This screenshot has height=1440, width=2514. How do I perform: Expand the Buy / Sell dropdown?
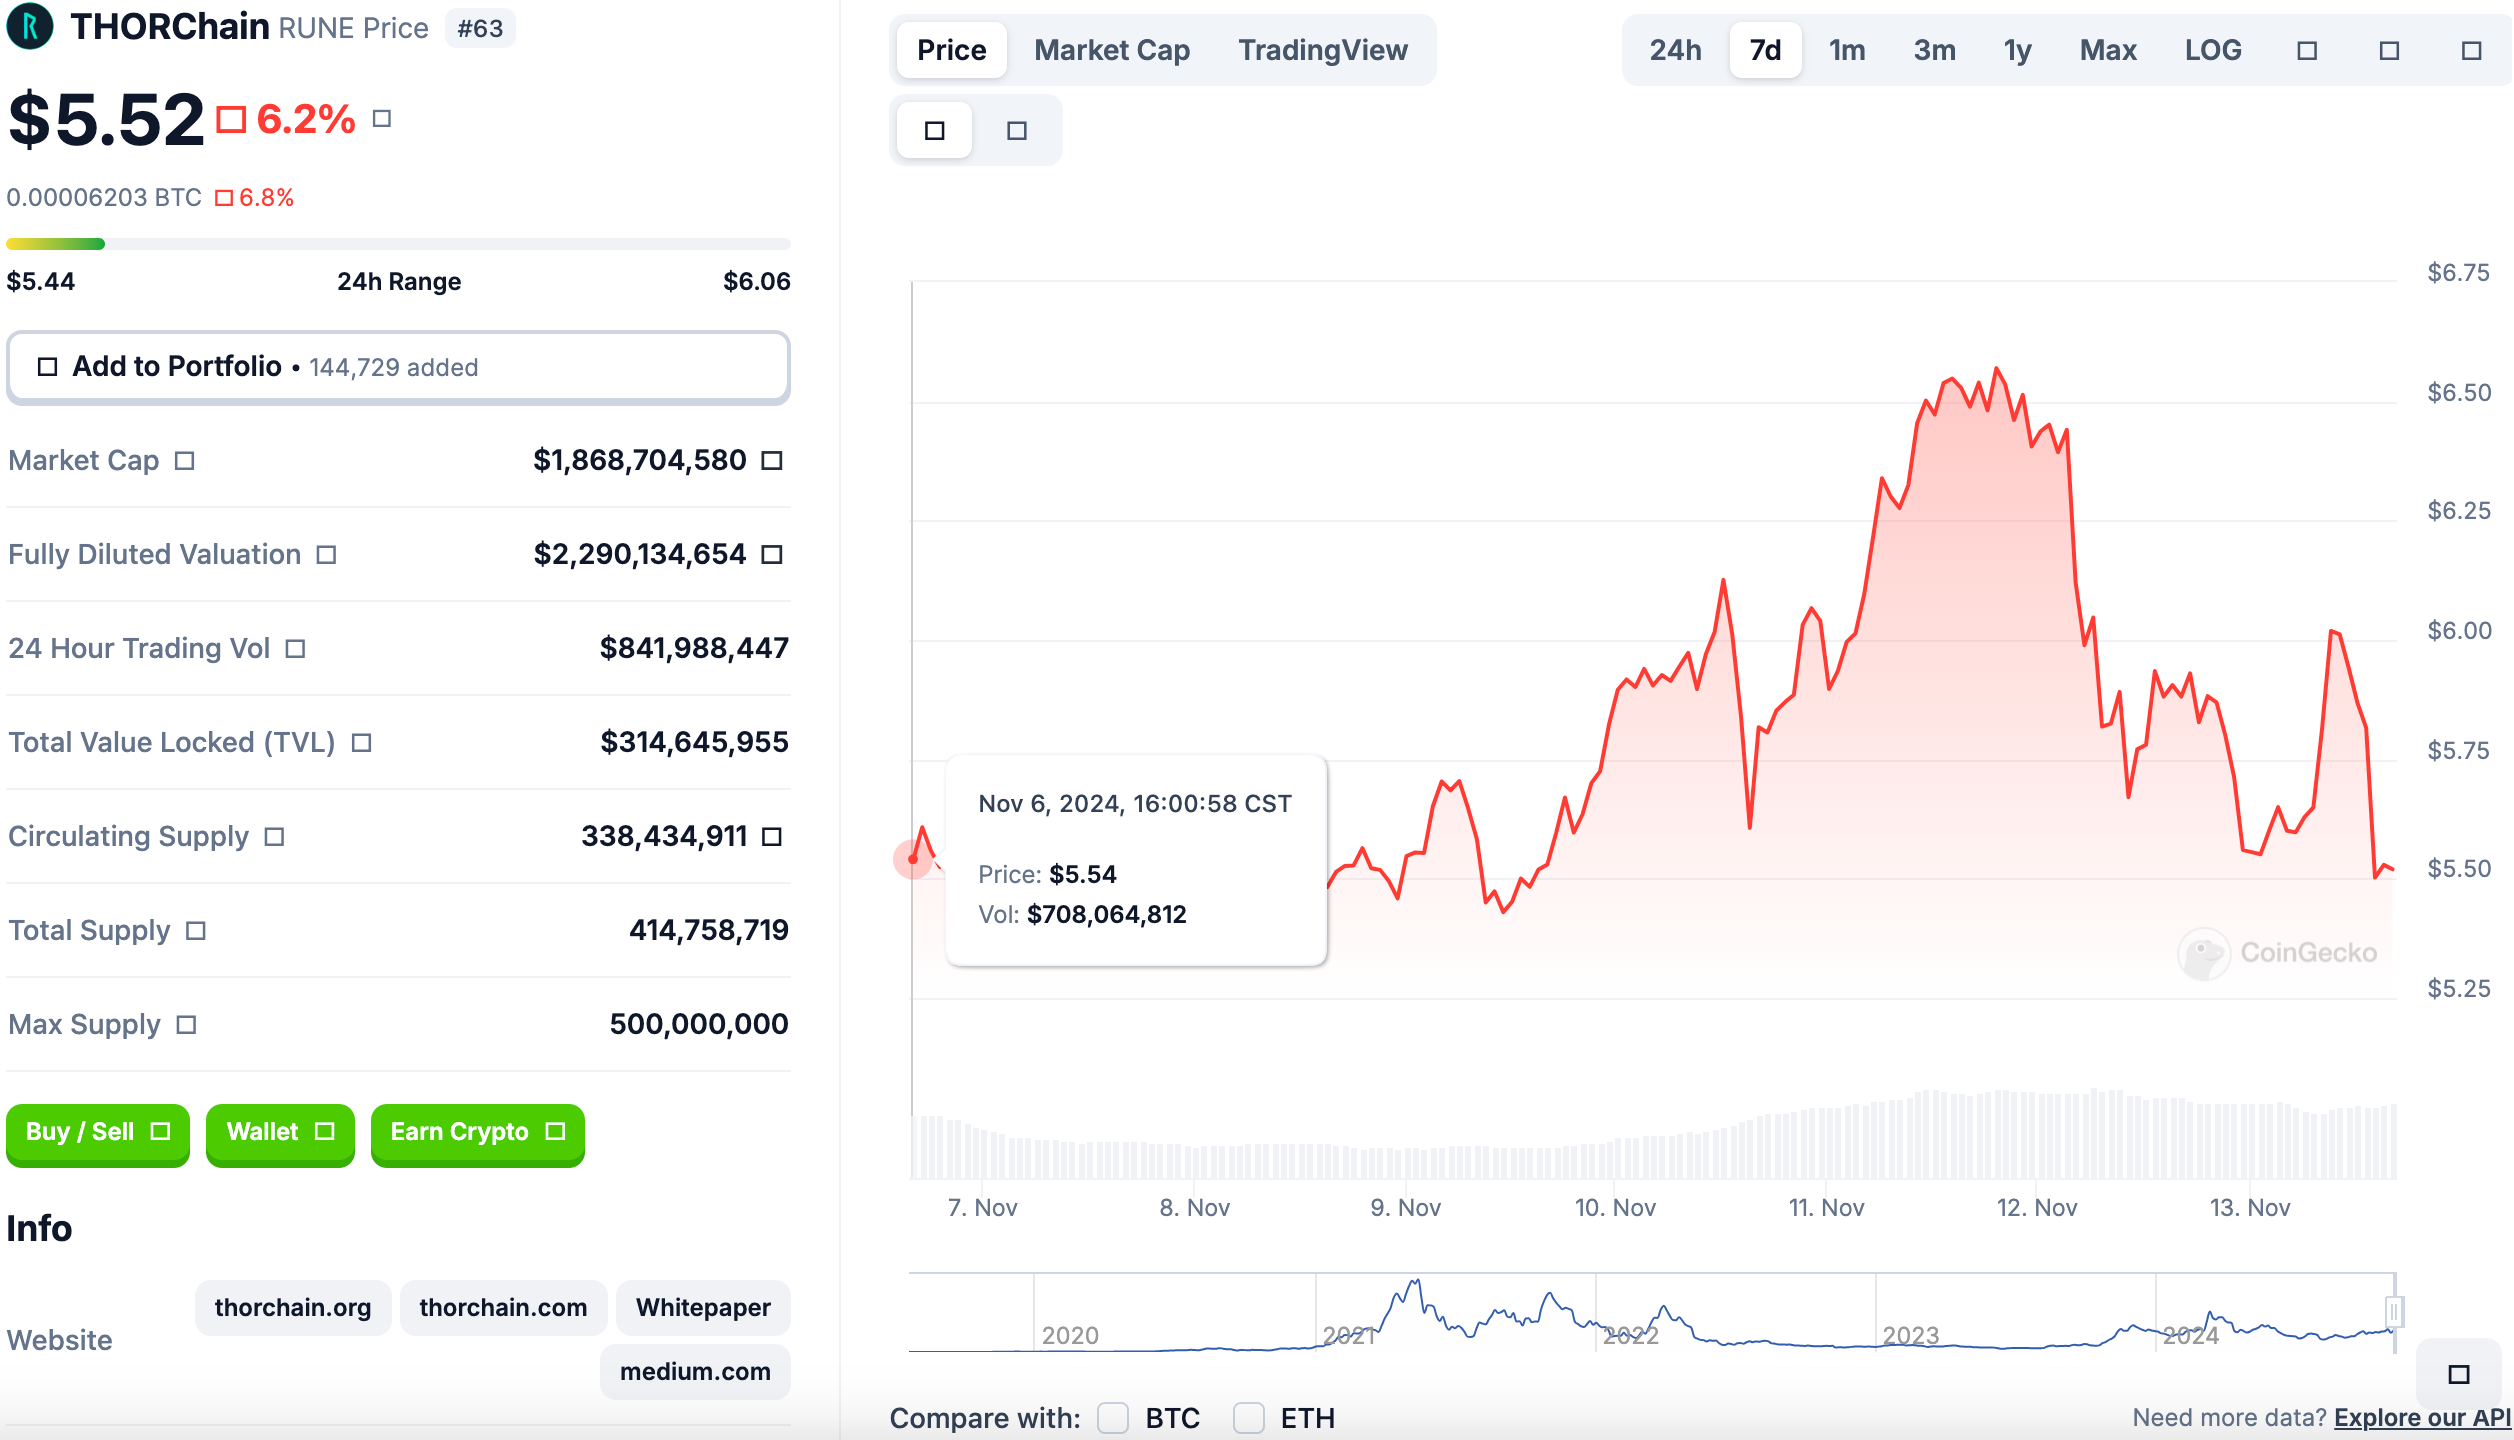(x=98, y=1132)
